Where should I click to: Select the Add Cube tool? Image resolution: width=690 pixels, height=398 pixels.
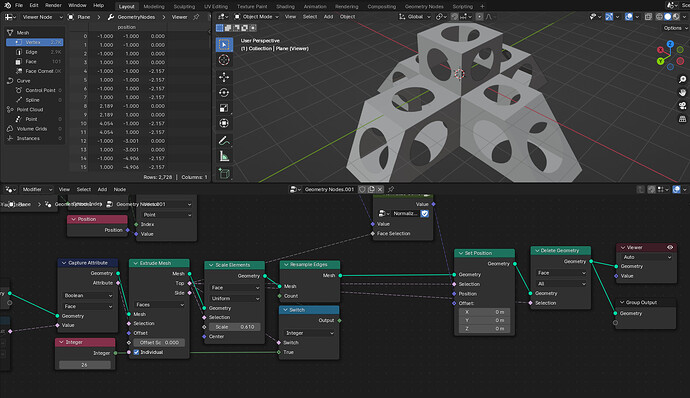point(224,173)
